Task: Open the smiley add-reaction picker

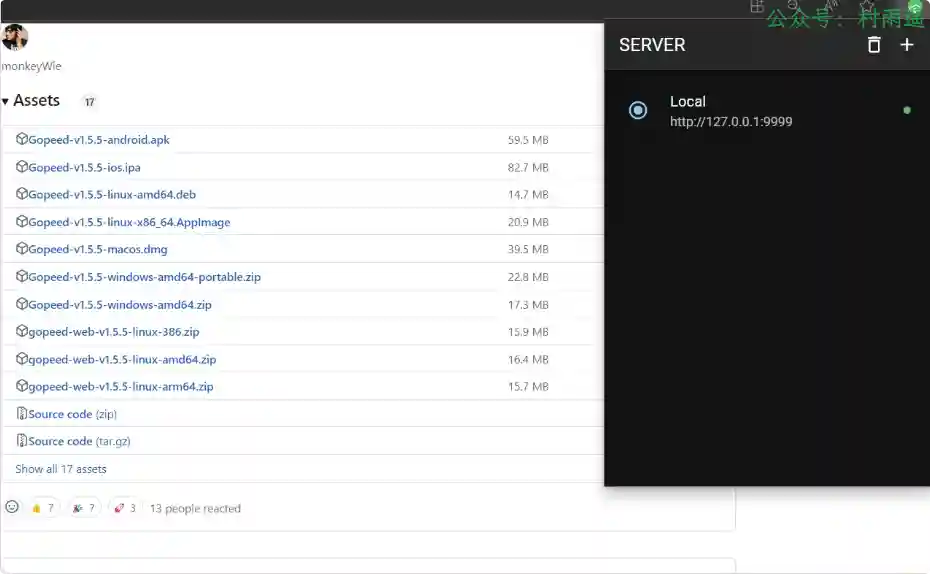Action: pos(12,508)
